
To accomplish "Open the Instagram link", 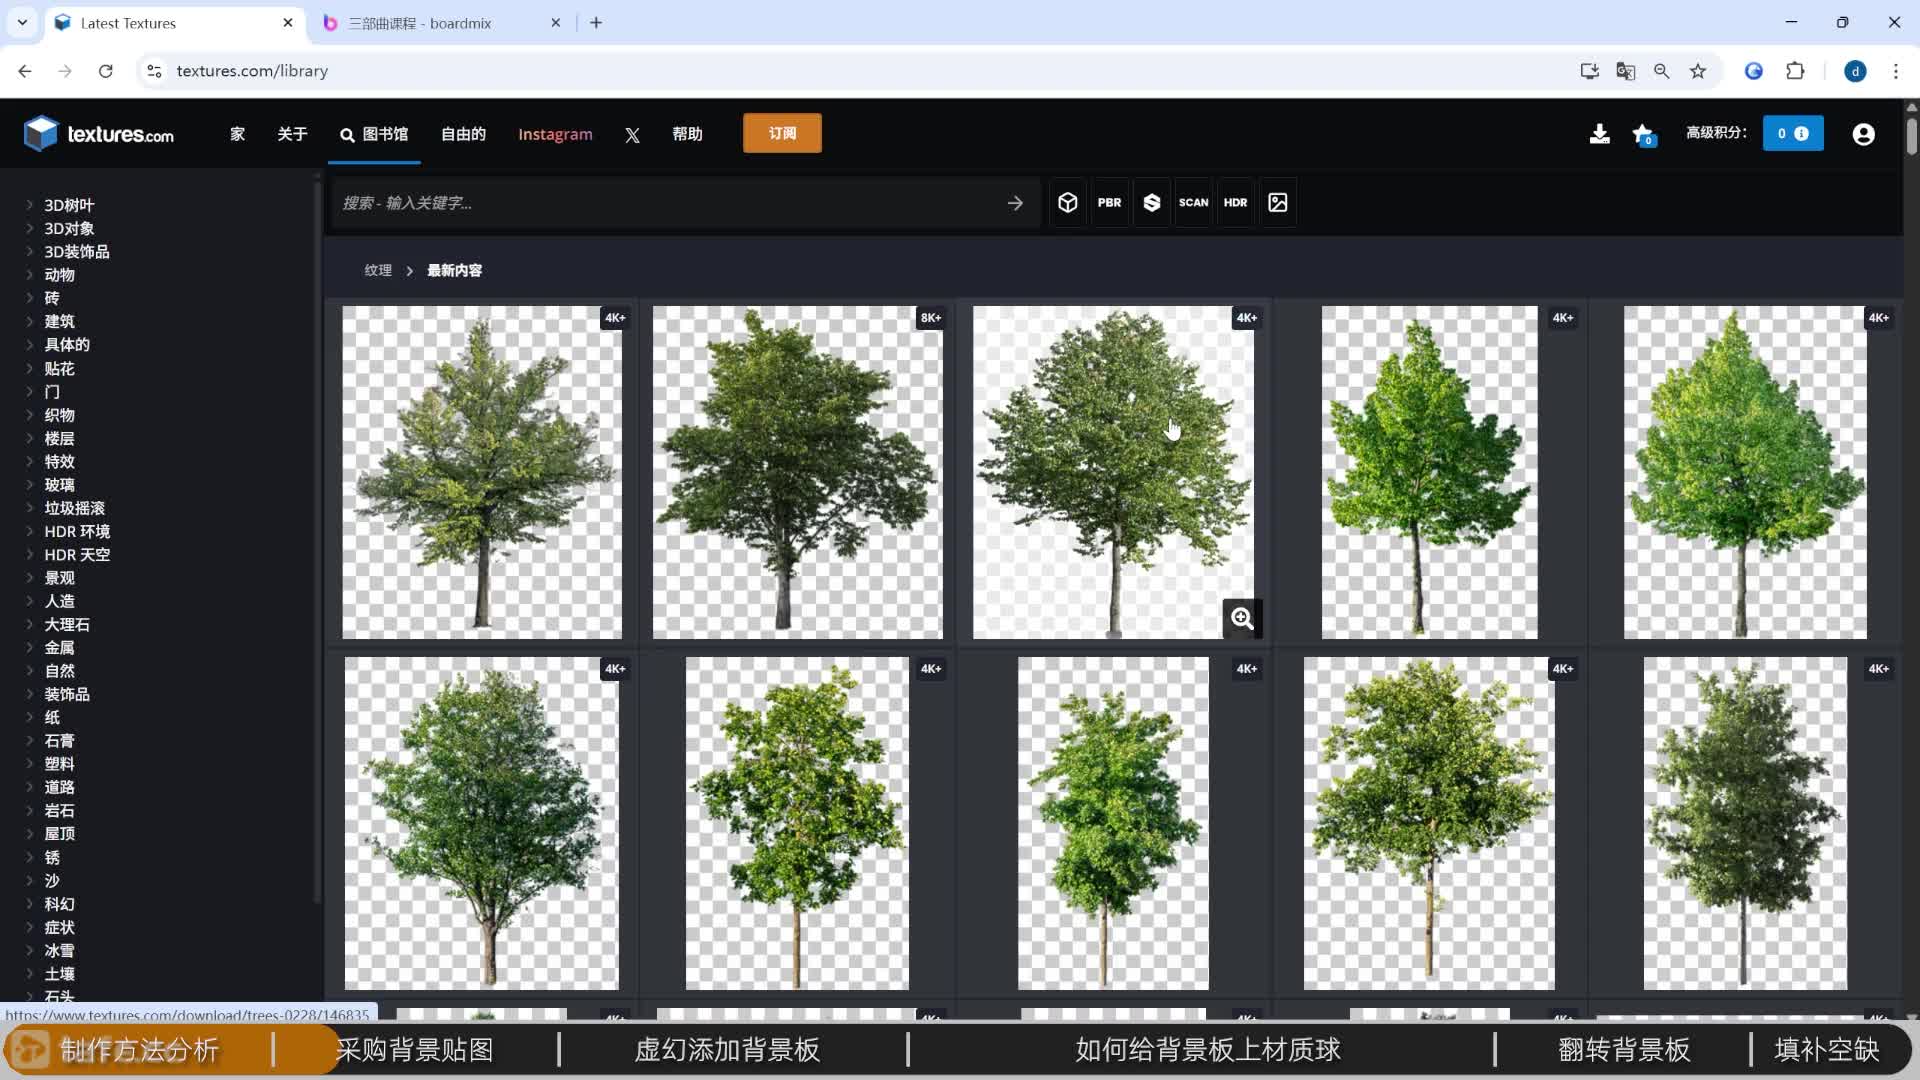I will point(555,134).
